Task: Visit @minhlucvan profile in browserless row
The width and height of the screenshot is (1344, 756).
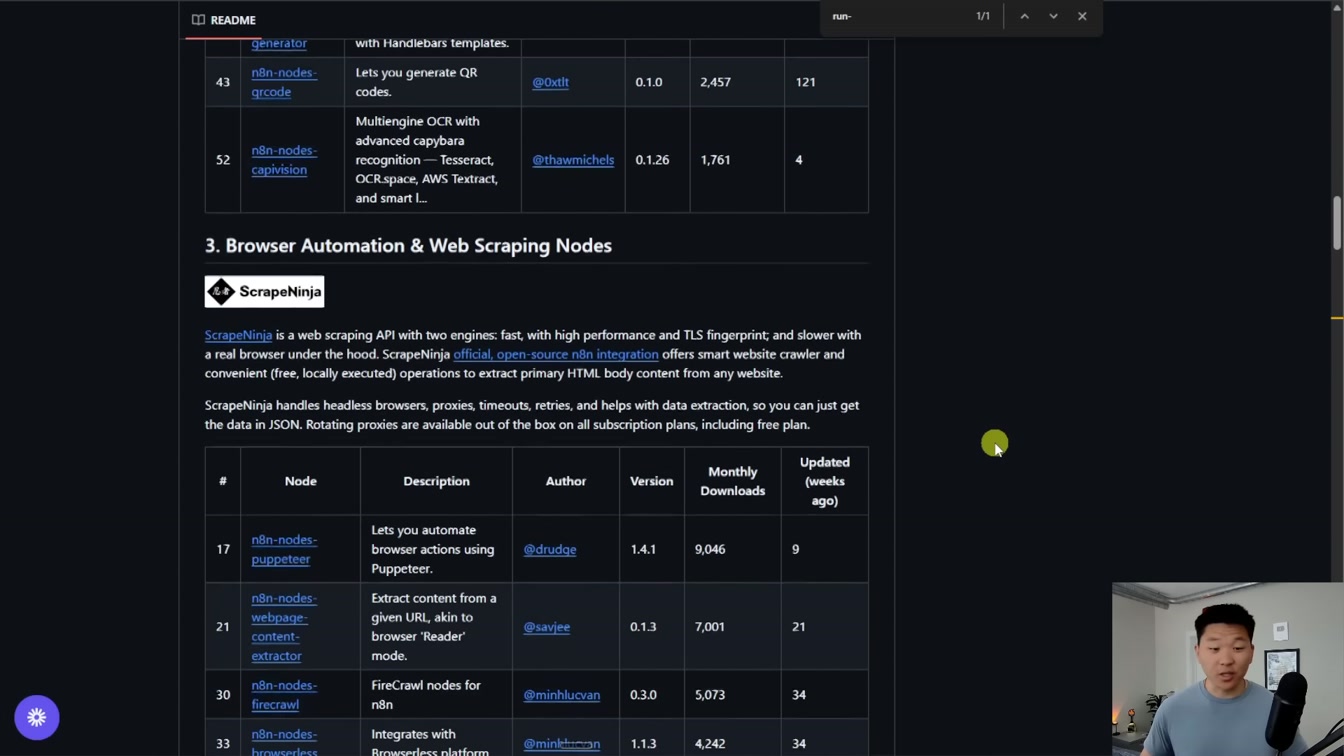Action: point(562,744)
